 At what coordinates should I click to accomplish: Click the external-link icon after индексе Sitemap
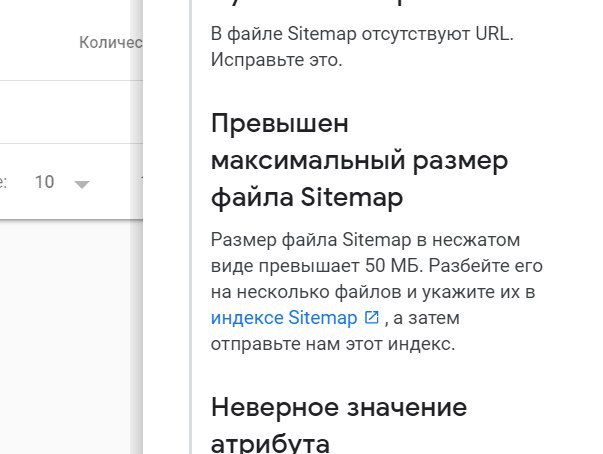371,318
